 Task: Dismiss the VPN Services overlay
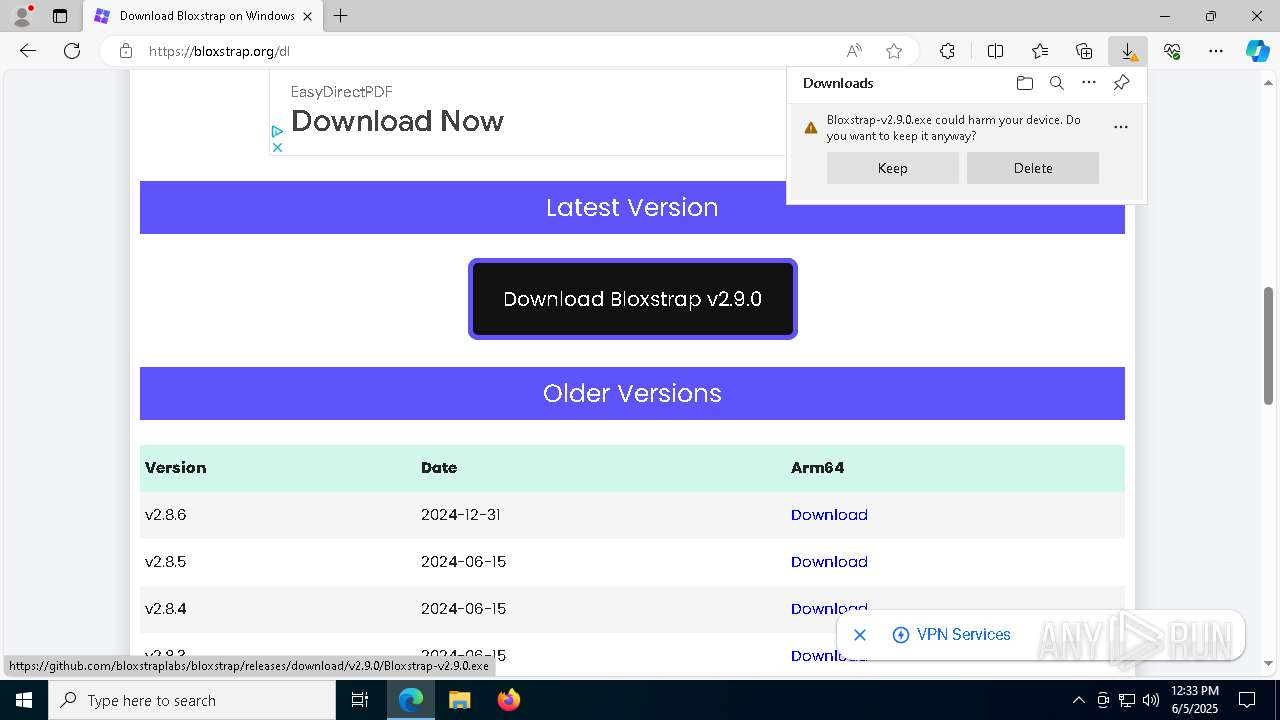click(860, 635)
